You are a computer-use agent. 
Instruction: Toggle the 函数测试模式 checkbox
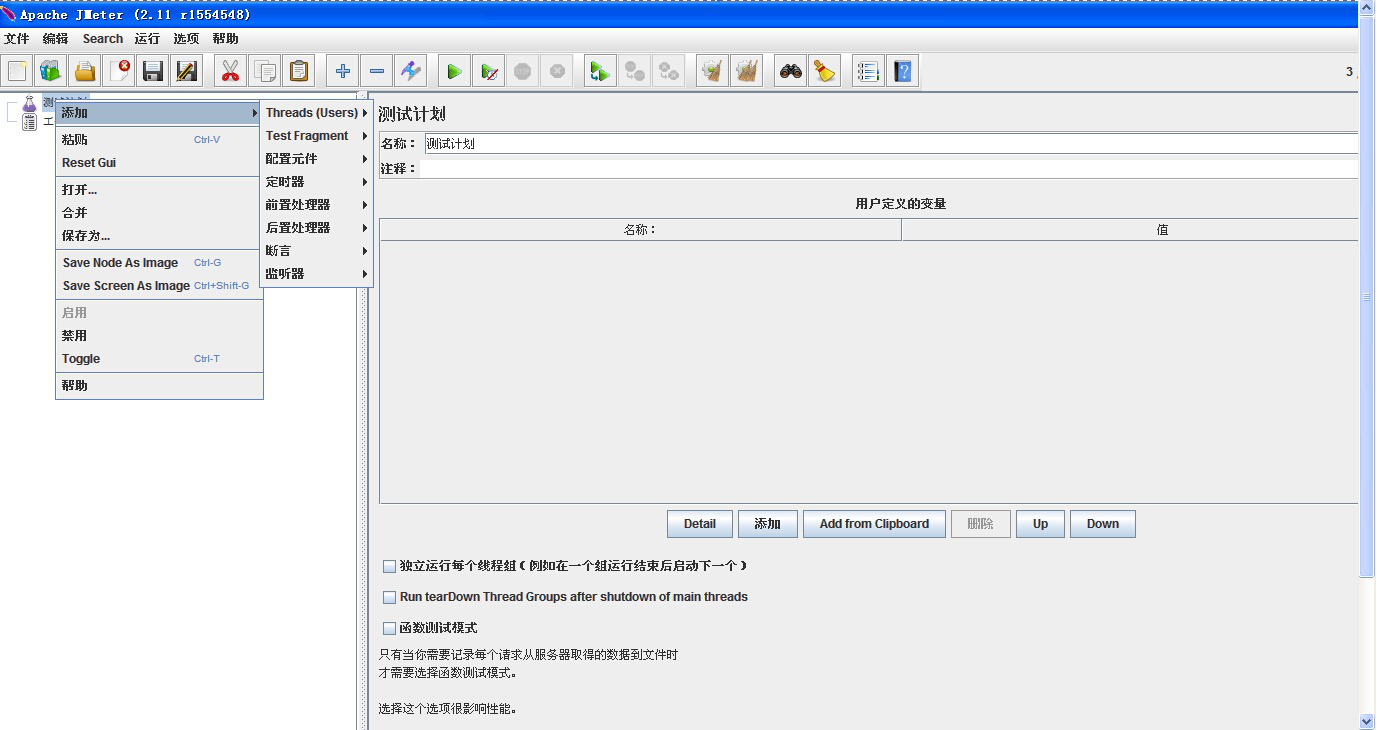[390, 628]
